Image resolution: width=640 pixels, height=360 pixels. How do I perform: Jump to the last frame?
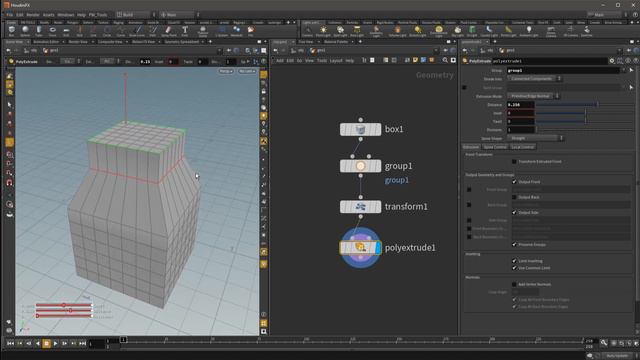tap(82, 344)
